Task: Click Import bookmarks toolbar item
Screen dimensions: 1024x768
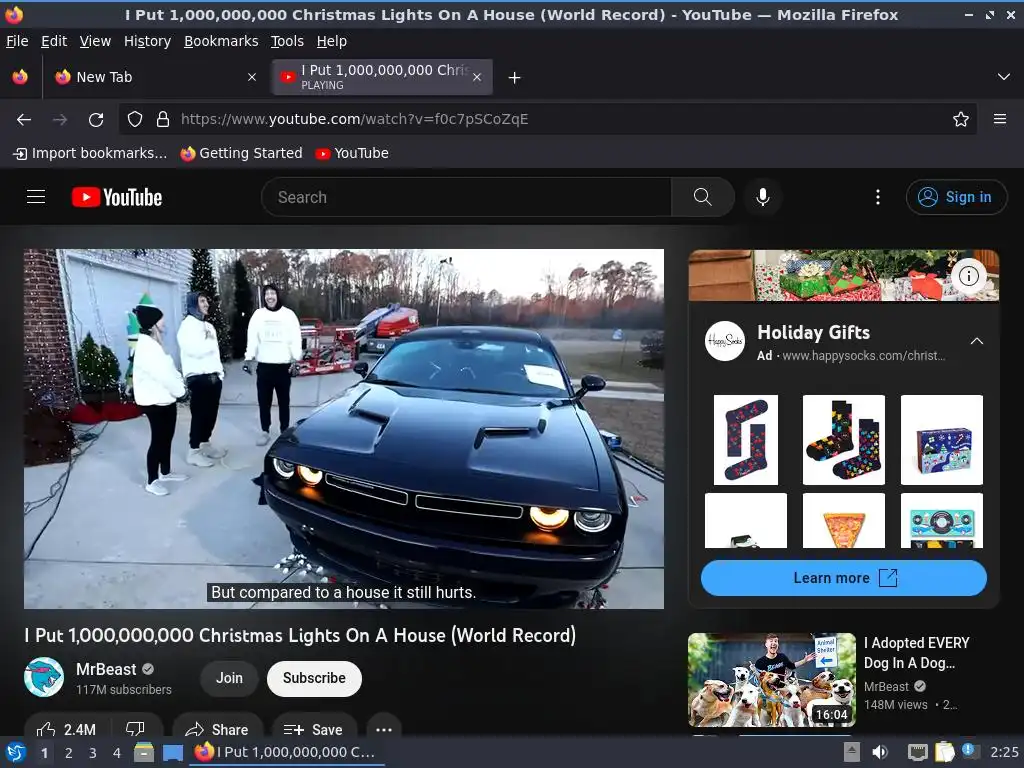Action: point(90,153)
